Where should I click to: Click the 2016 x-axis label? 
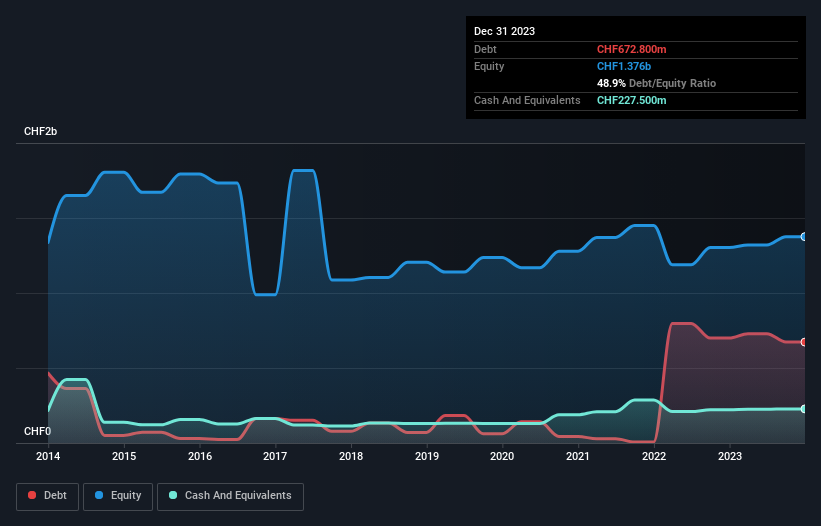pos(200,456)
